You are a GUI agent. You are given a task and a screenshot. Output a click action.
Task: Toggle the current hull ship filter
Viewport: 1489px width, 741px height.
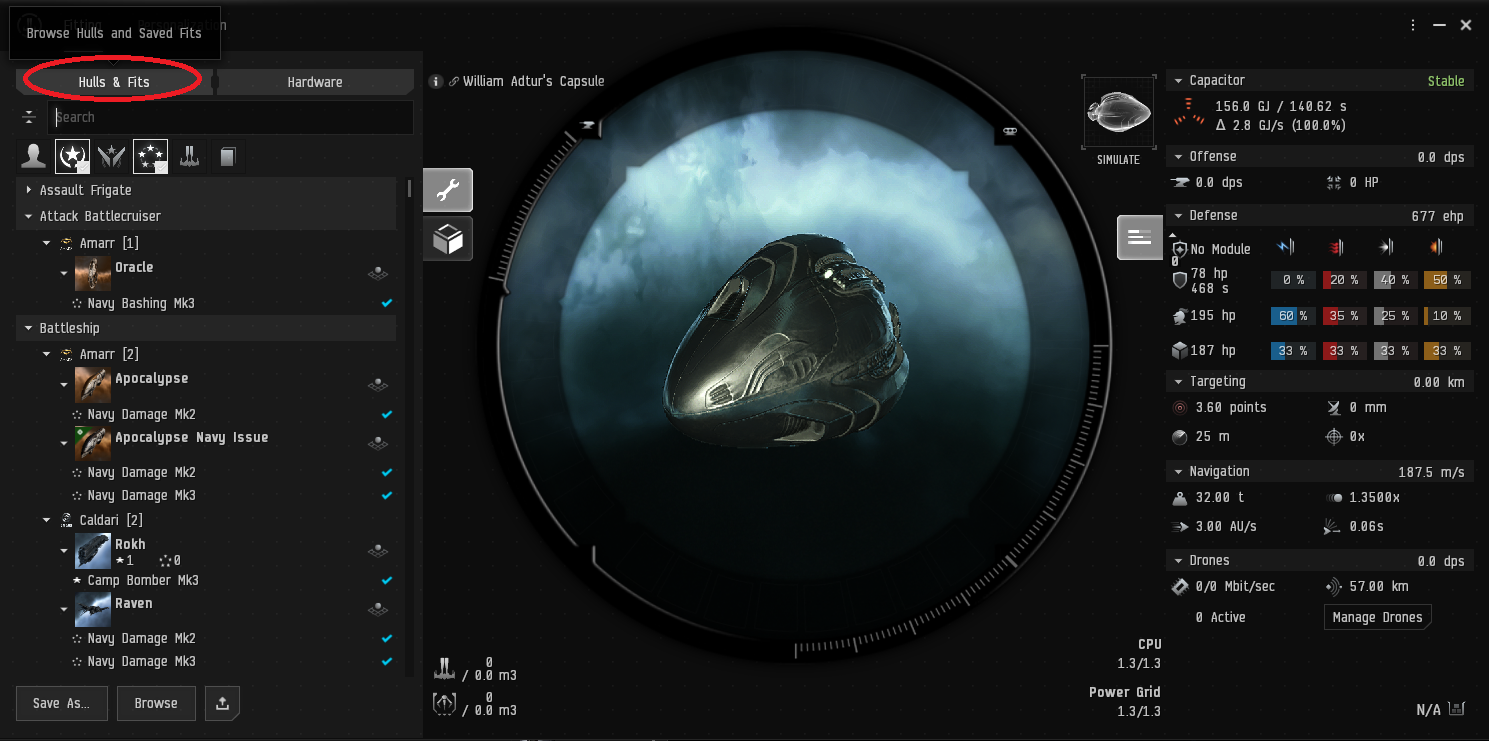tap(188, 155)
